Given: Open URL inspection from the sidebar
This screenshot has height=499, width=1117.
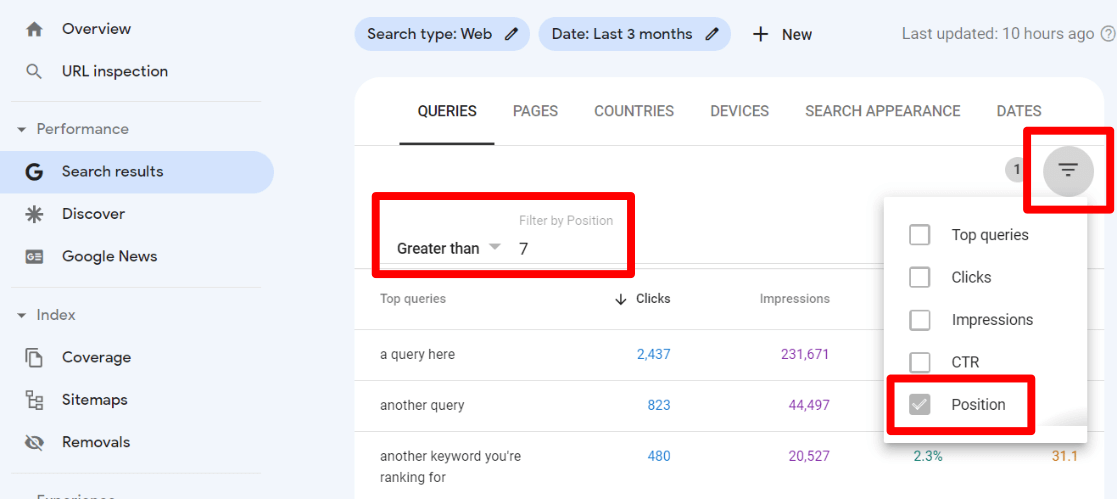Looking at the screenshot, I should (115, 71).
